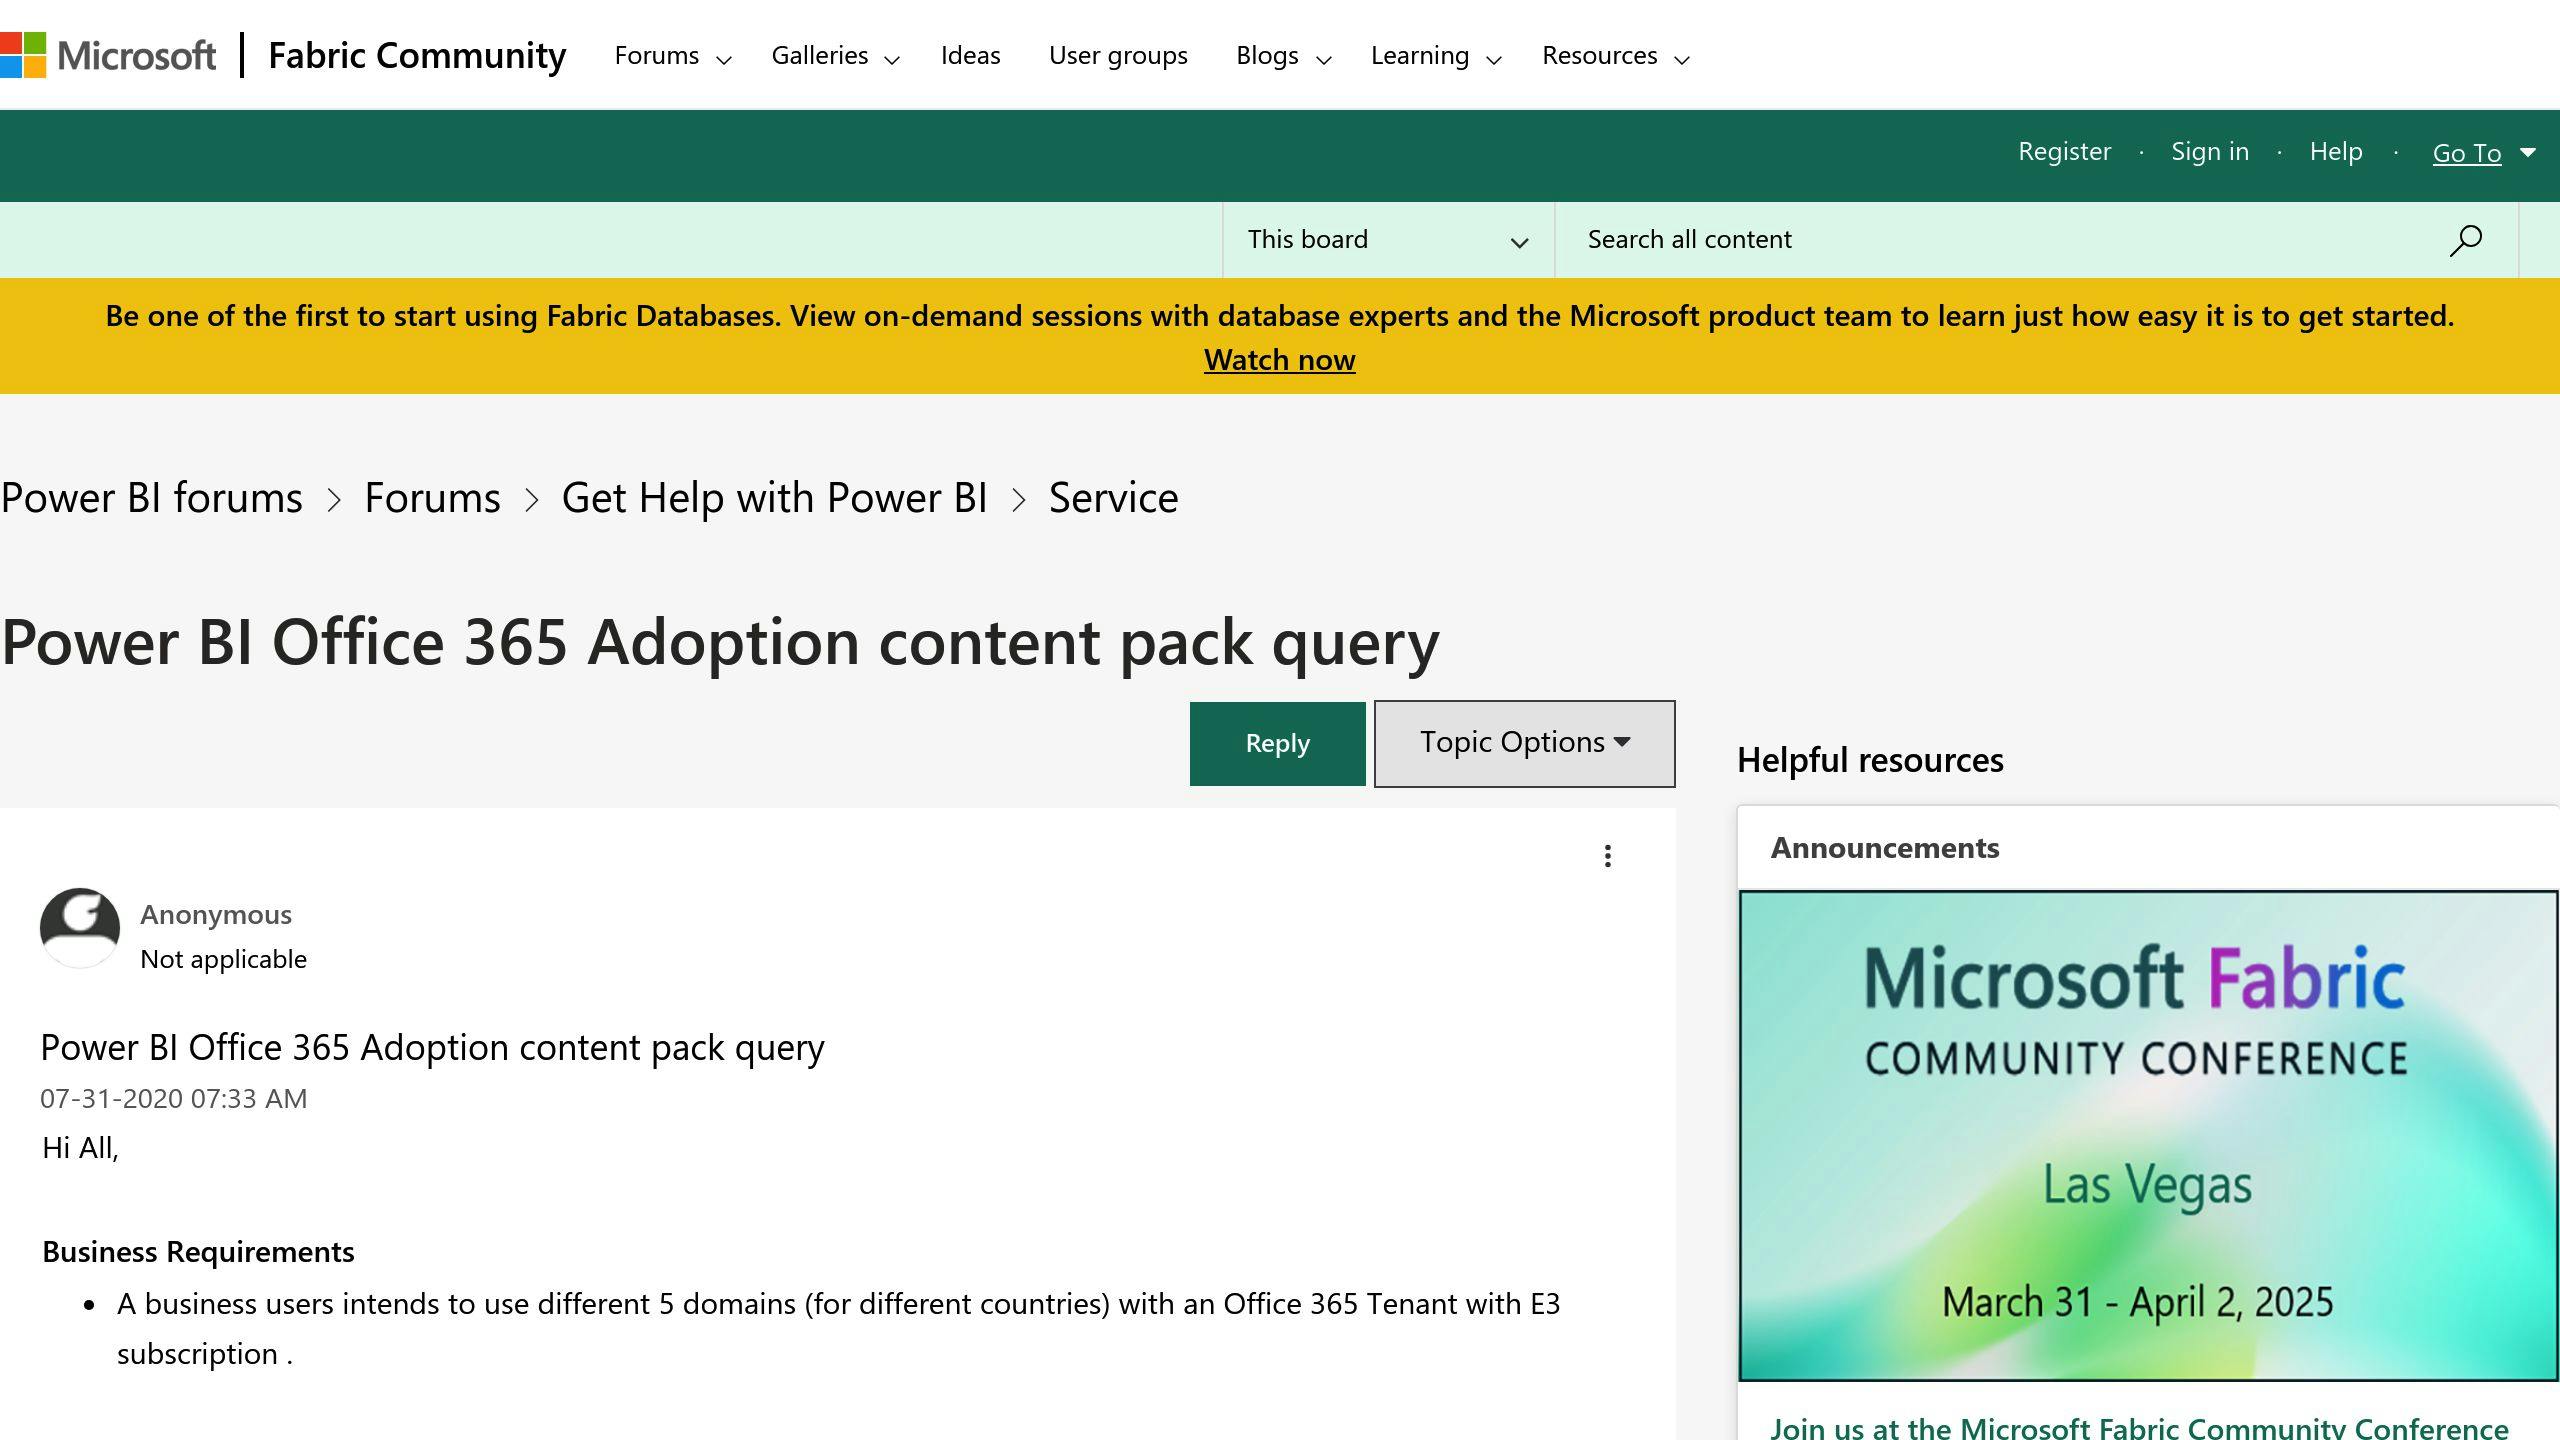2560x1440 pixels.
Task: Click the Business Requirements heading
Action: click(x=198, y=1252)
